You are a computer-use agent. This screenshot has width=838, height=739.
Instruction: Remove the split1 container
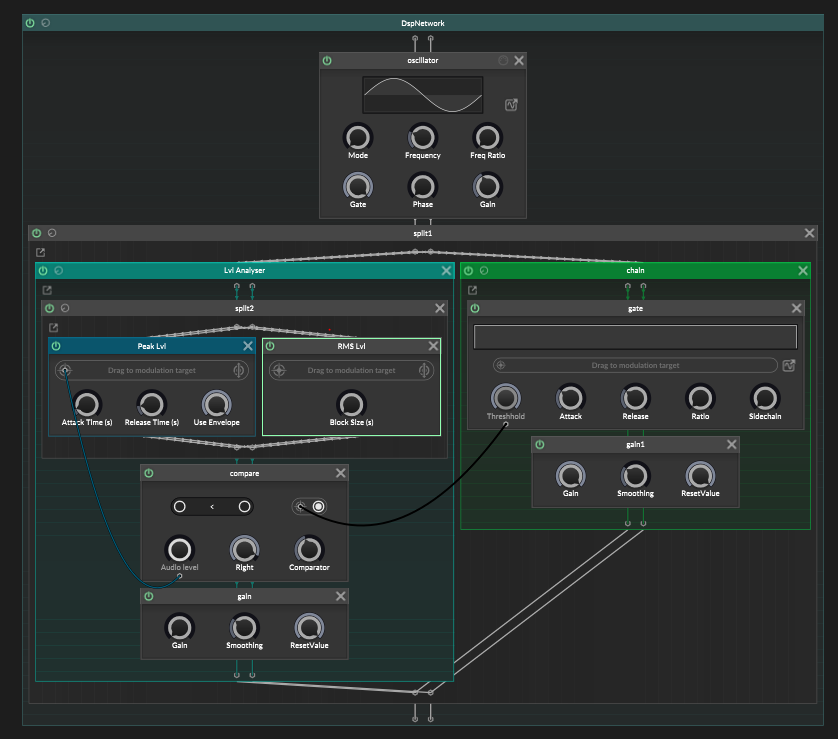pyautogui.click(x=810, y=233)
